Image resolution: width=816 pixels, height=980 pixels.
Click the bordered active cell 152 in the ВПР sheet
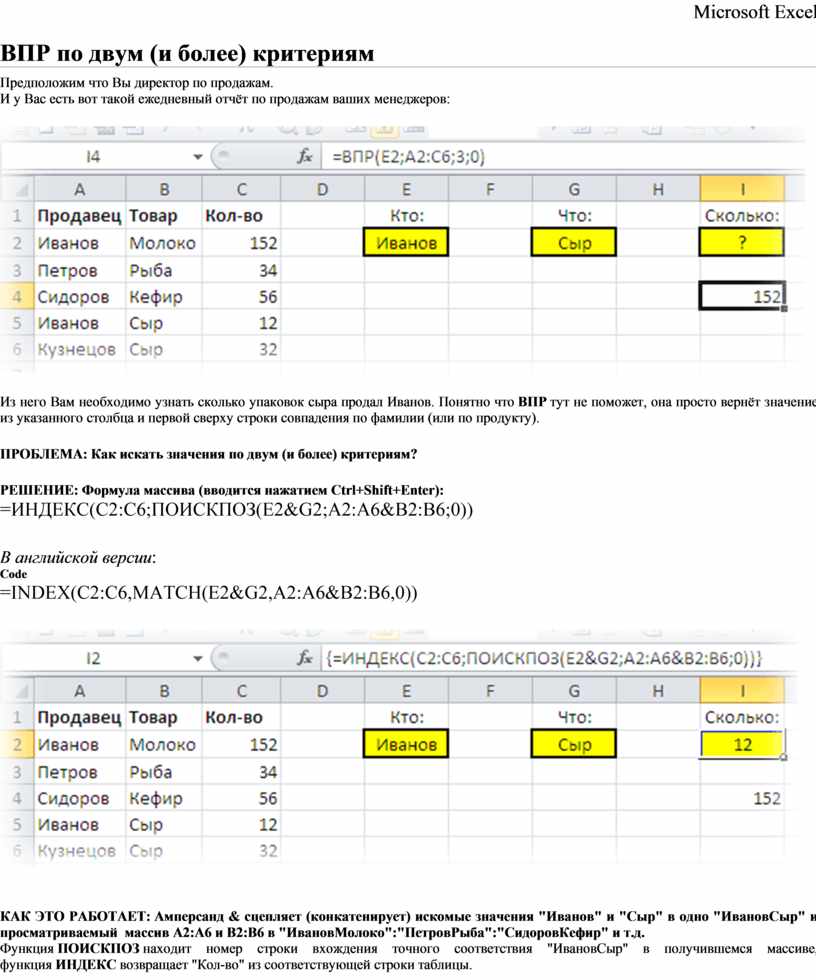742,296
